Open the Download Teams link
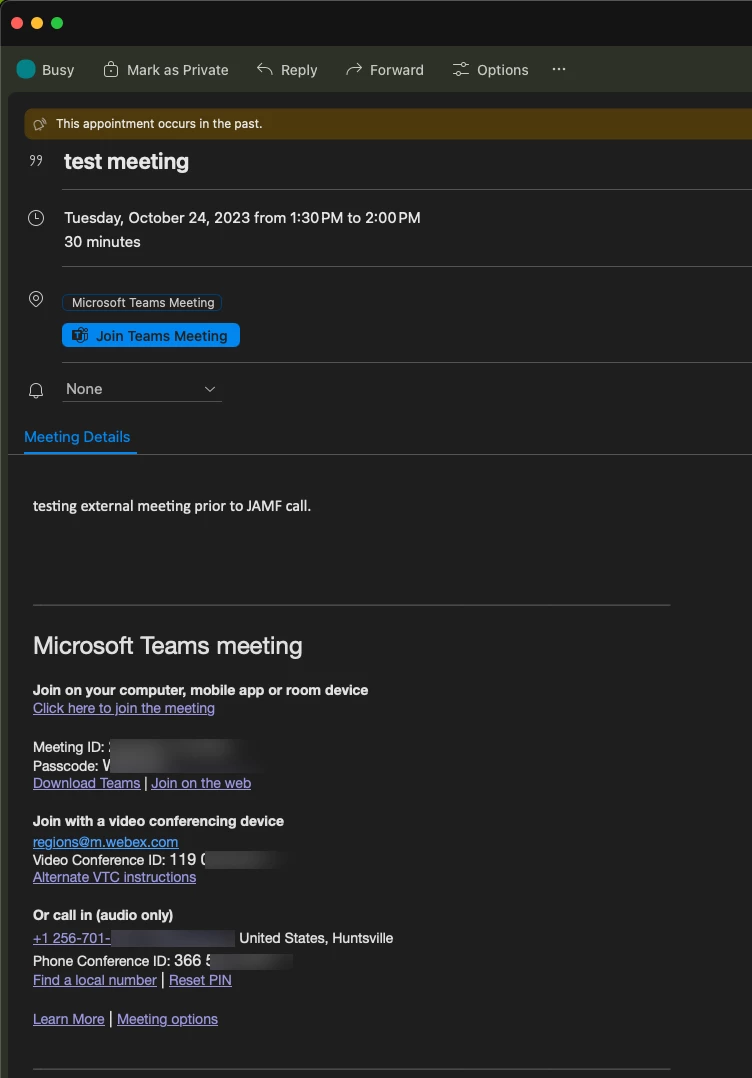This screenshot has height=1078, width=752. (x=87, y=783)
